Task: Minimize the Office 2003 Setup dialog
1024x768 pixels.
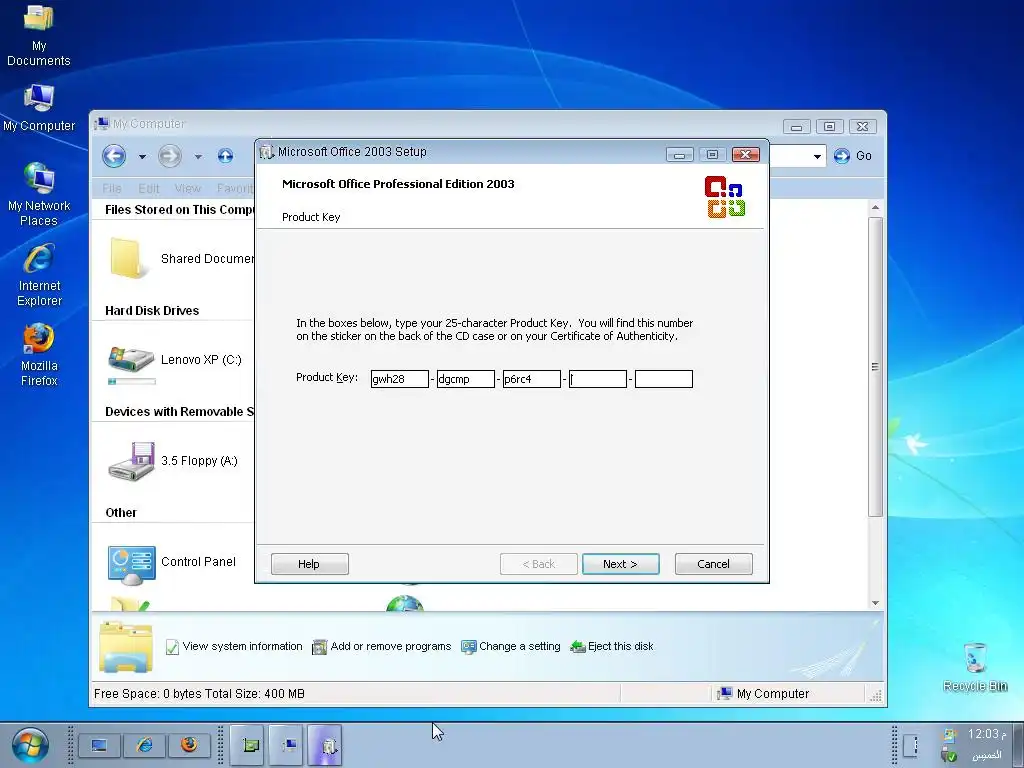Action: 680,155
